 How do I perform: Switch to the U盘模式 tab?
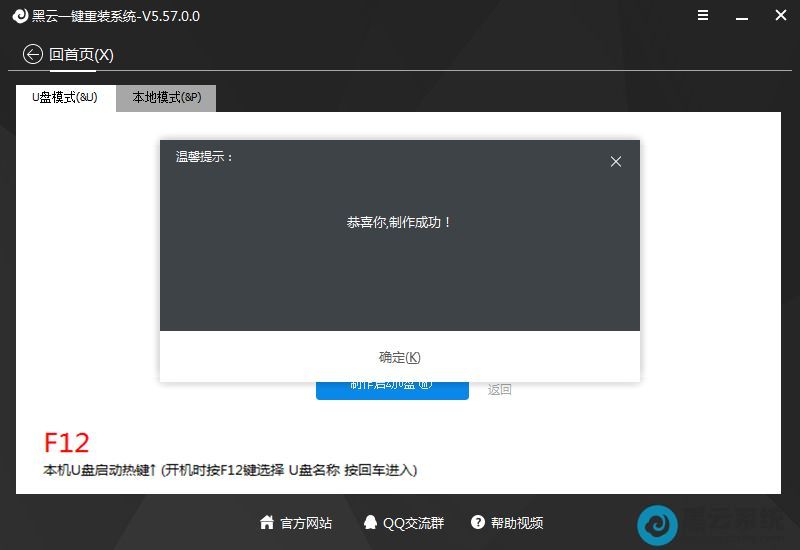(x=65, y=98)
